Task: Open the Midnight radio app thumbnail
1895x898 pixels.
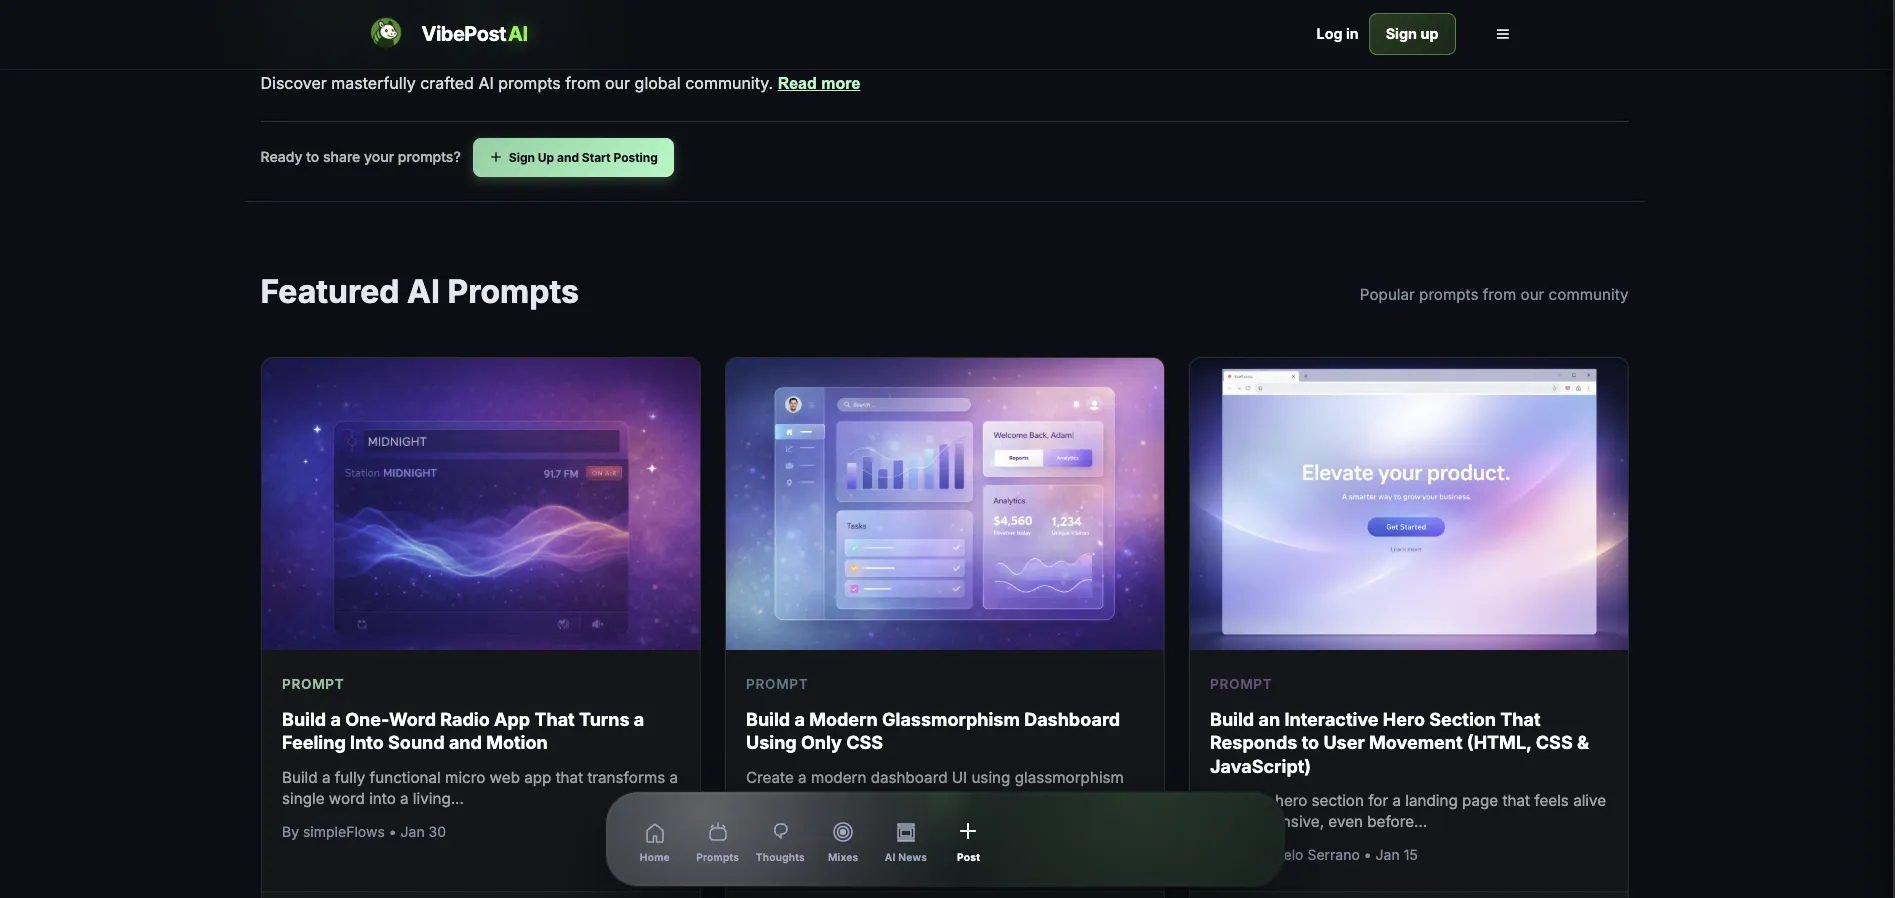Action: coord(481,504)
